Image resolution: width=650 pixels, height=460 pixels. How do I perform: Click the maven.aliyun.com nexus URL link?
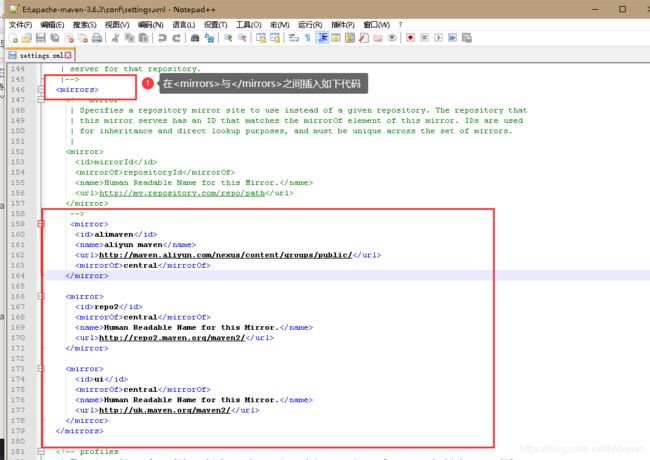[x=226, y=255]
